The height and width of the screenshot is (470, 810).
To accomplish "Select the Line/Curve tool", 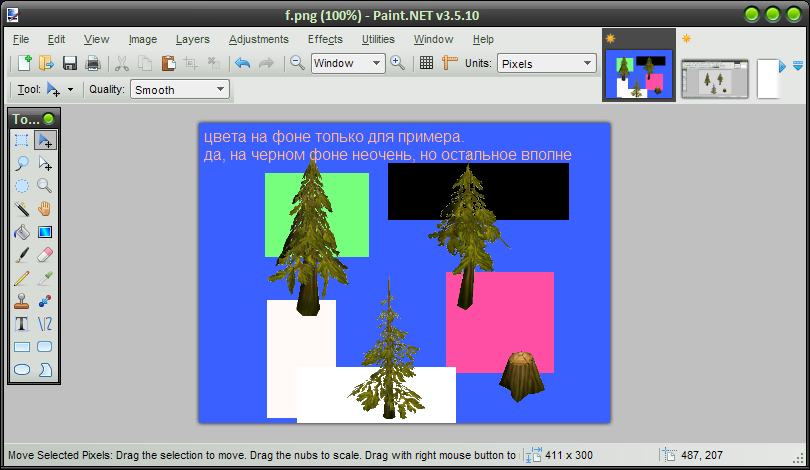I will click(x=45, y=324).
